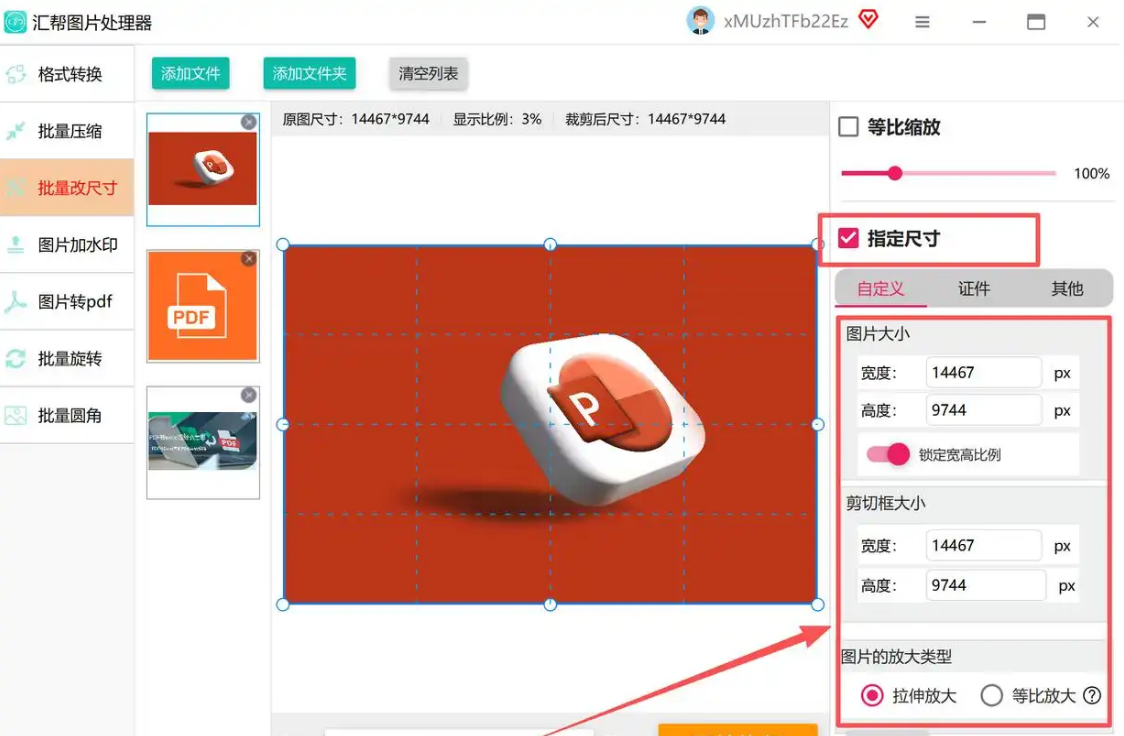Open the 图片加水印 watermark section

pos(67,245)
